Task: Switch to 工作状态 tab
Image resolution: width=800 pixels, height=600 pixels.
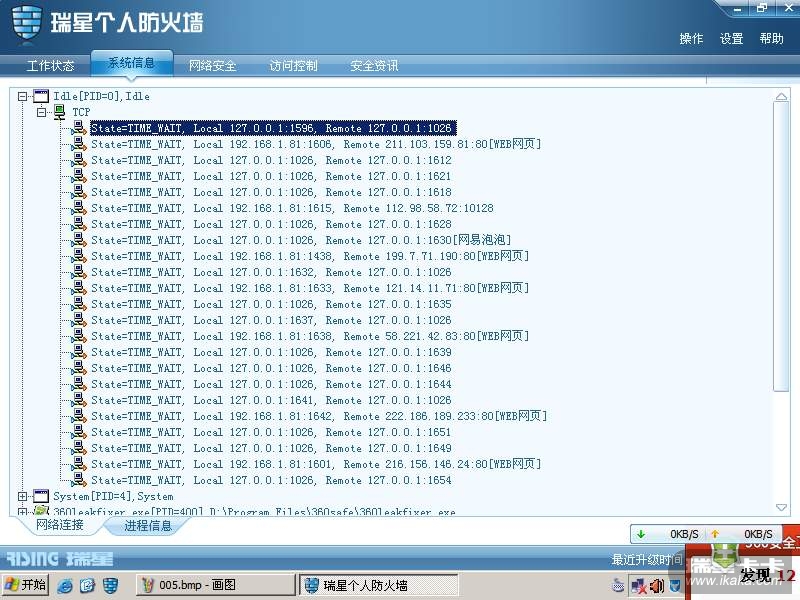Action: [x=50, y=66]
